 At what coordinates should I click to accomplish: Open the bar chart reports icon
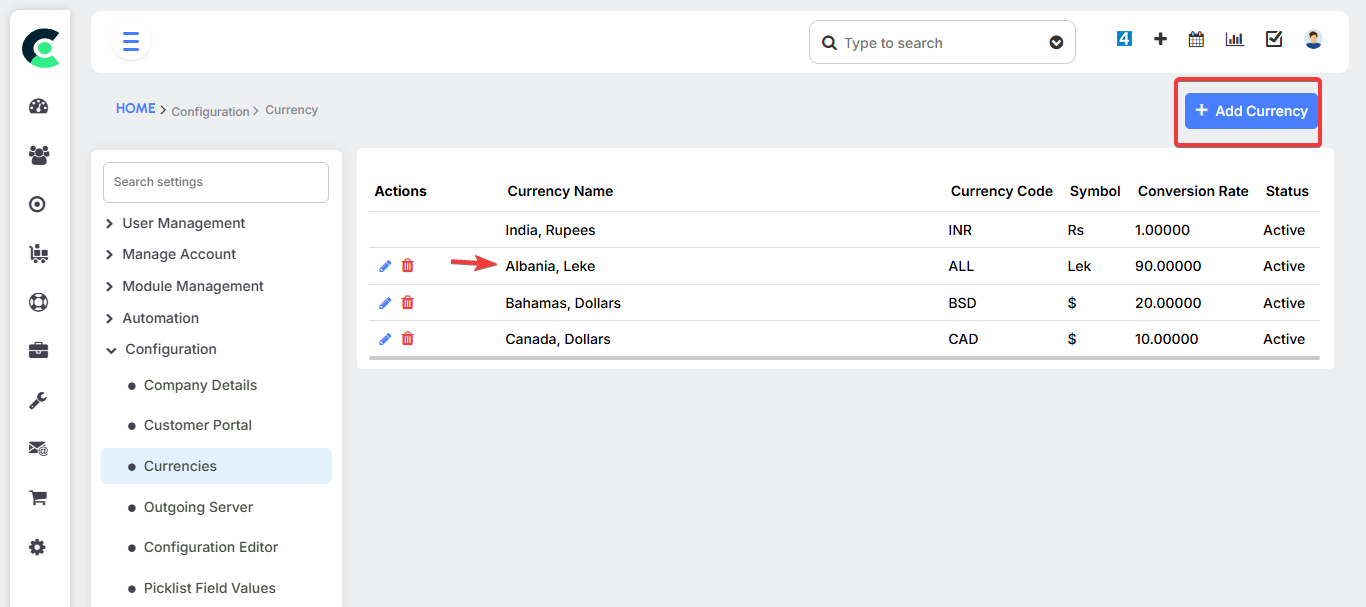pos(1234,38)
